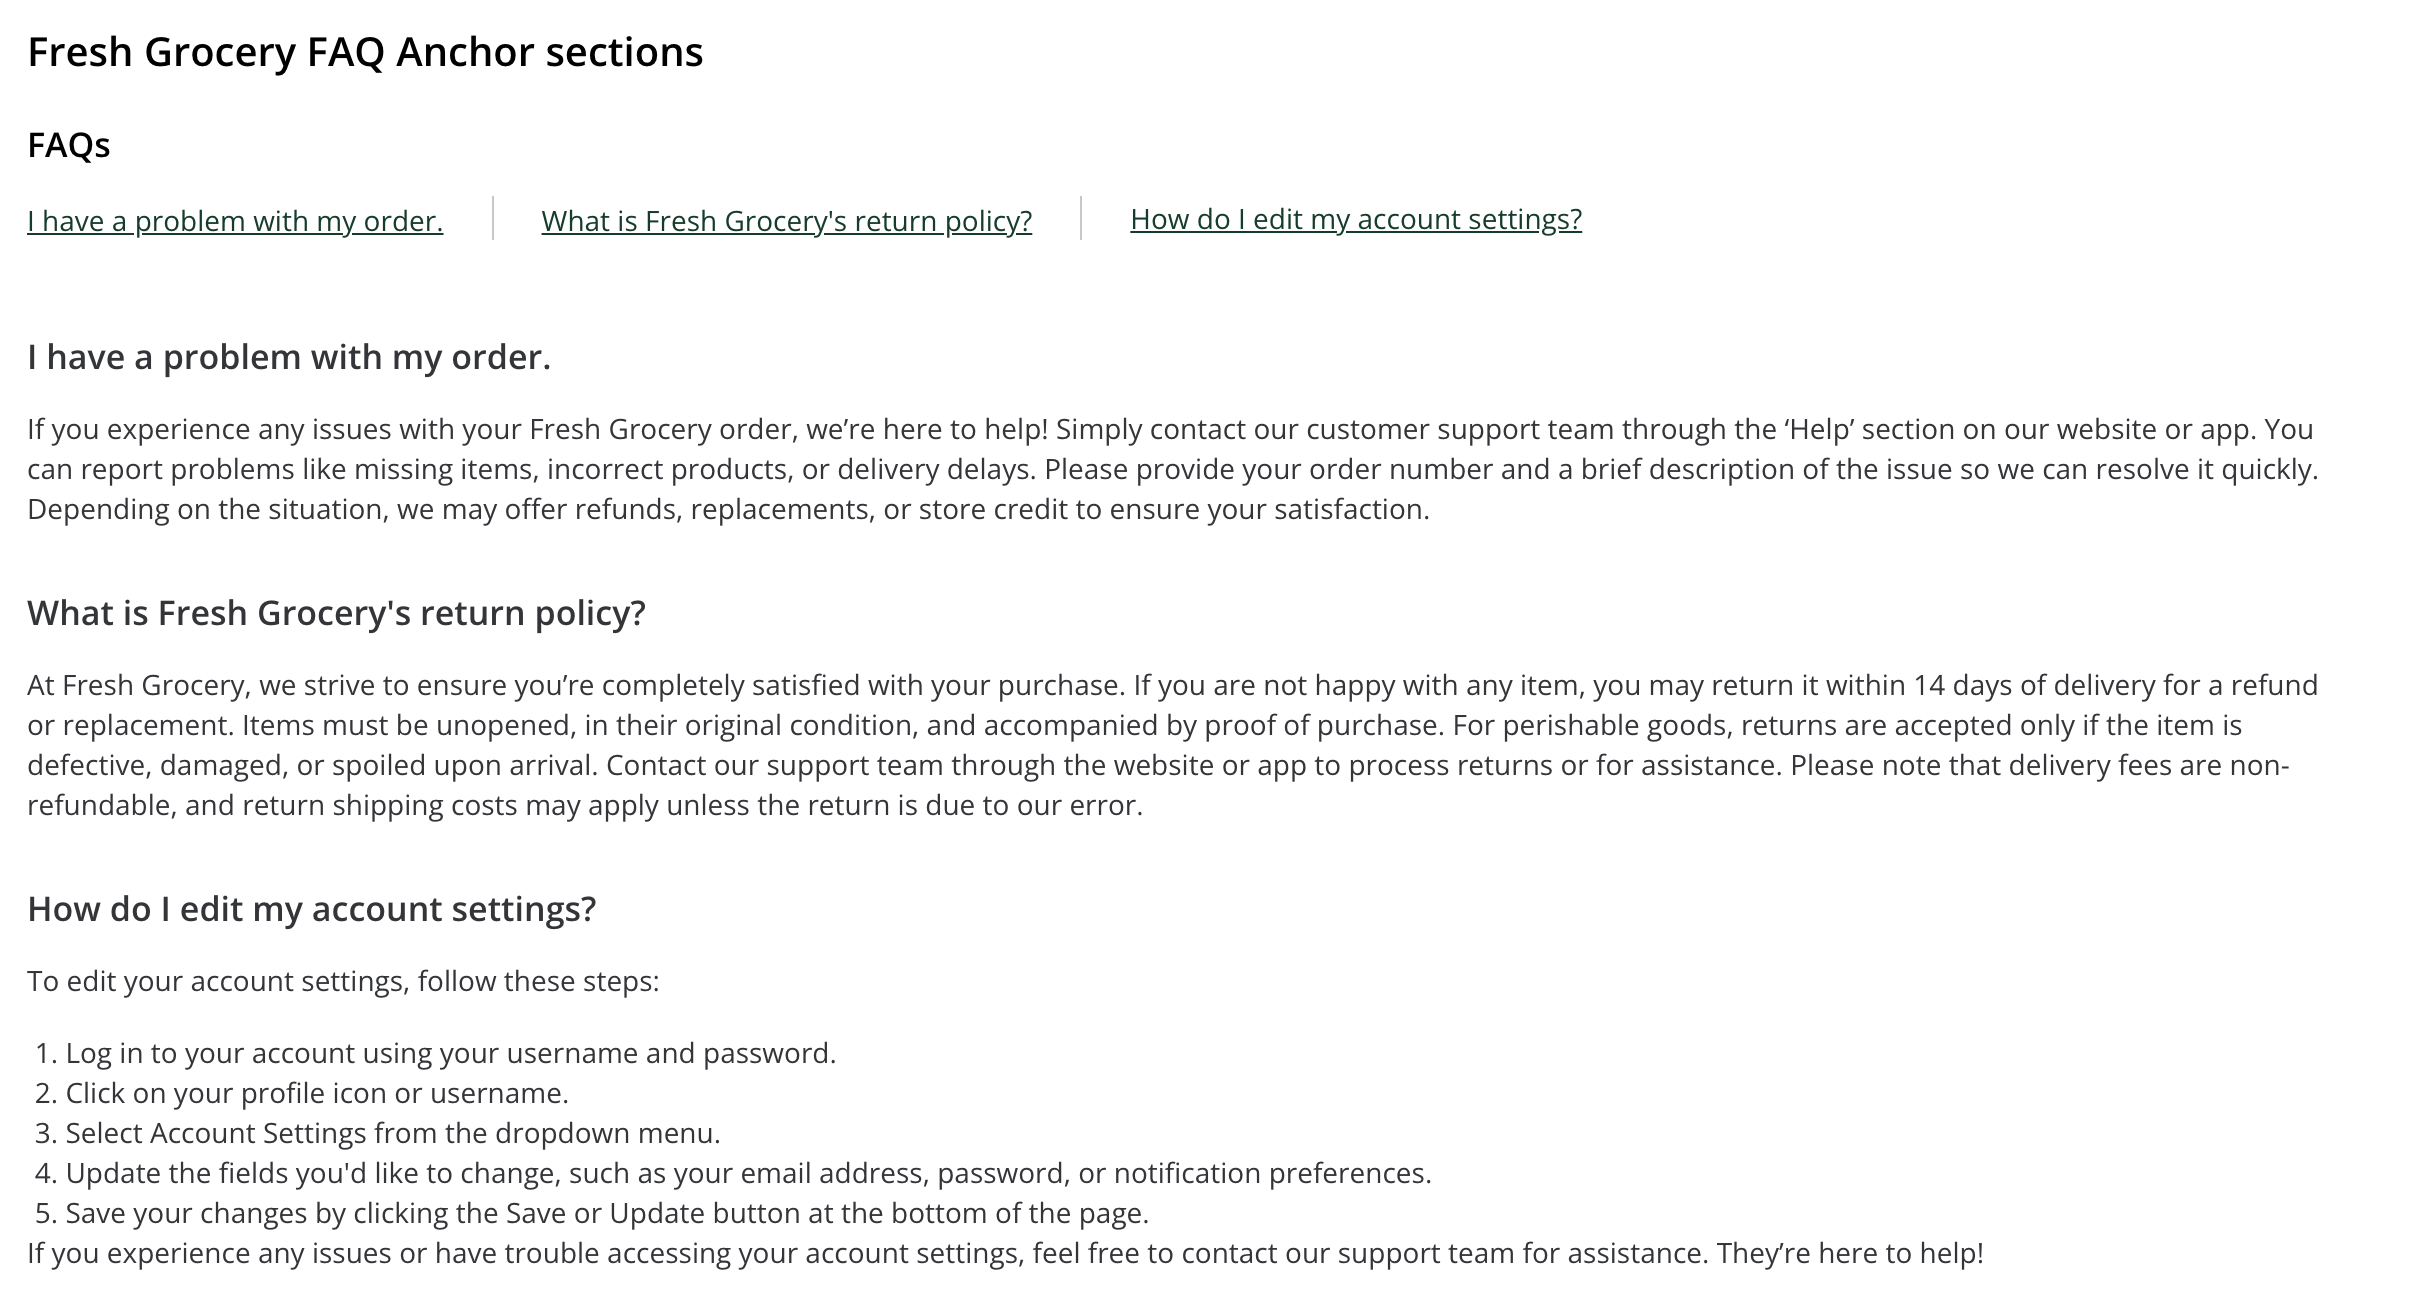Click the divider before the account settings link
This screenshot has height=1316, width=2418.
coord(1082,219)
